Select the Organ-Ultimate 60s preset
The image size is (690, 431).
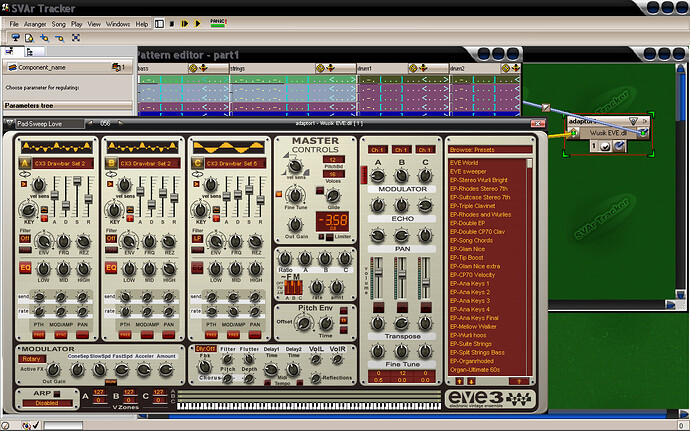click(475, 370)
